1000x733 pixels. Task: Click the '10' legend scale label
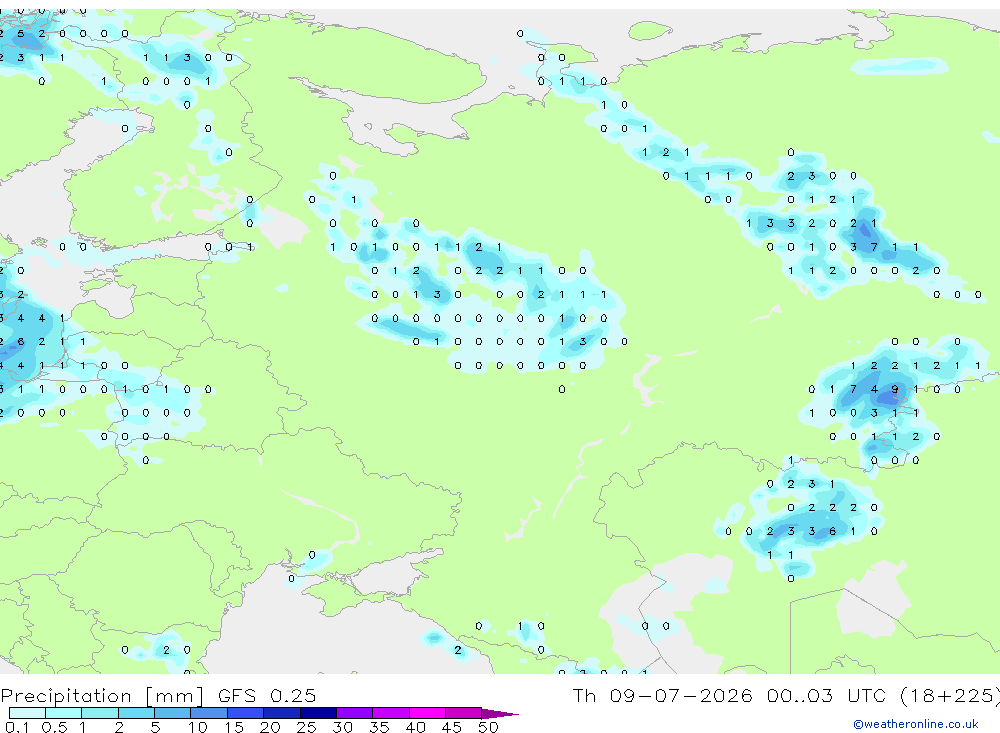point(198,727)
